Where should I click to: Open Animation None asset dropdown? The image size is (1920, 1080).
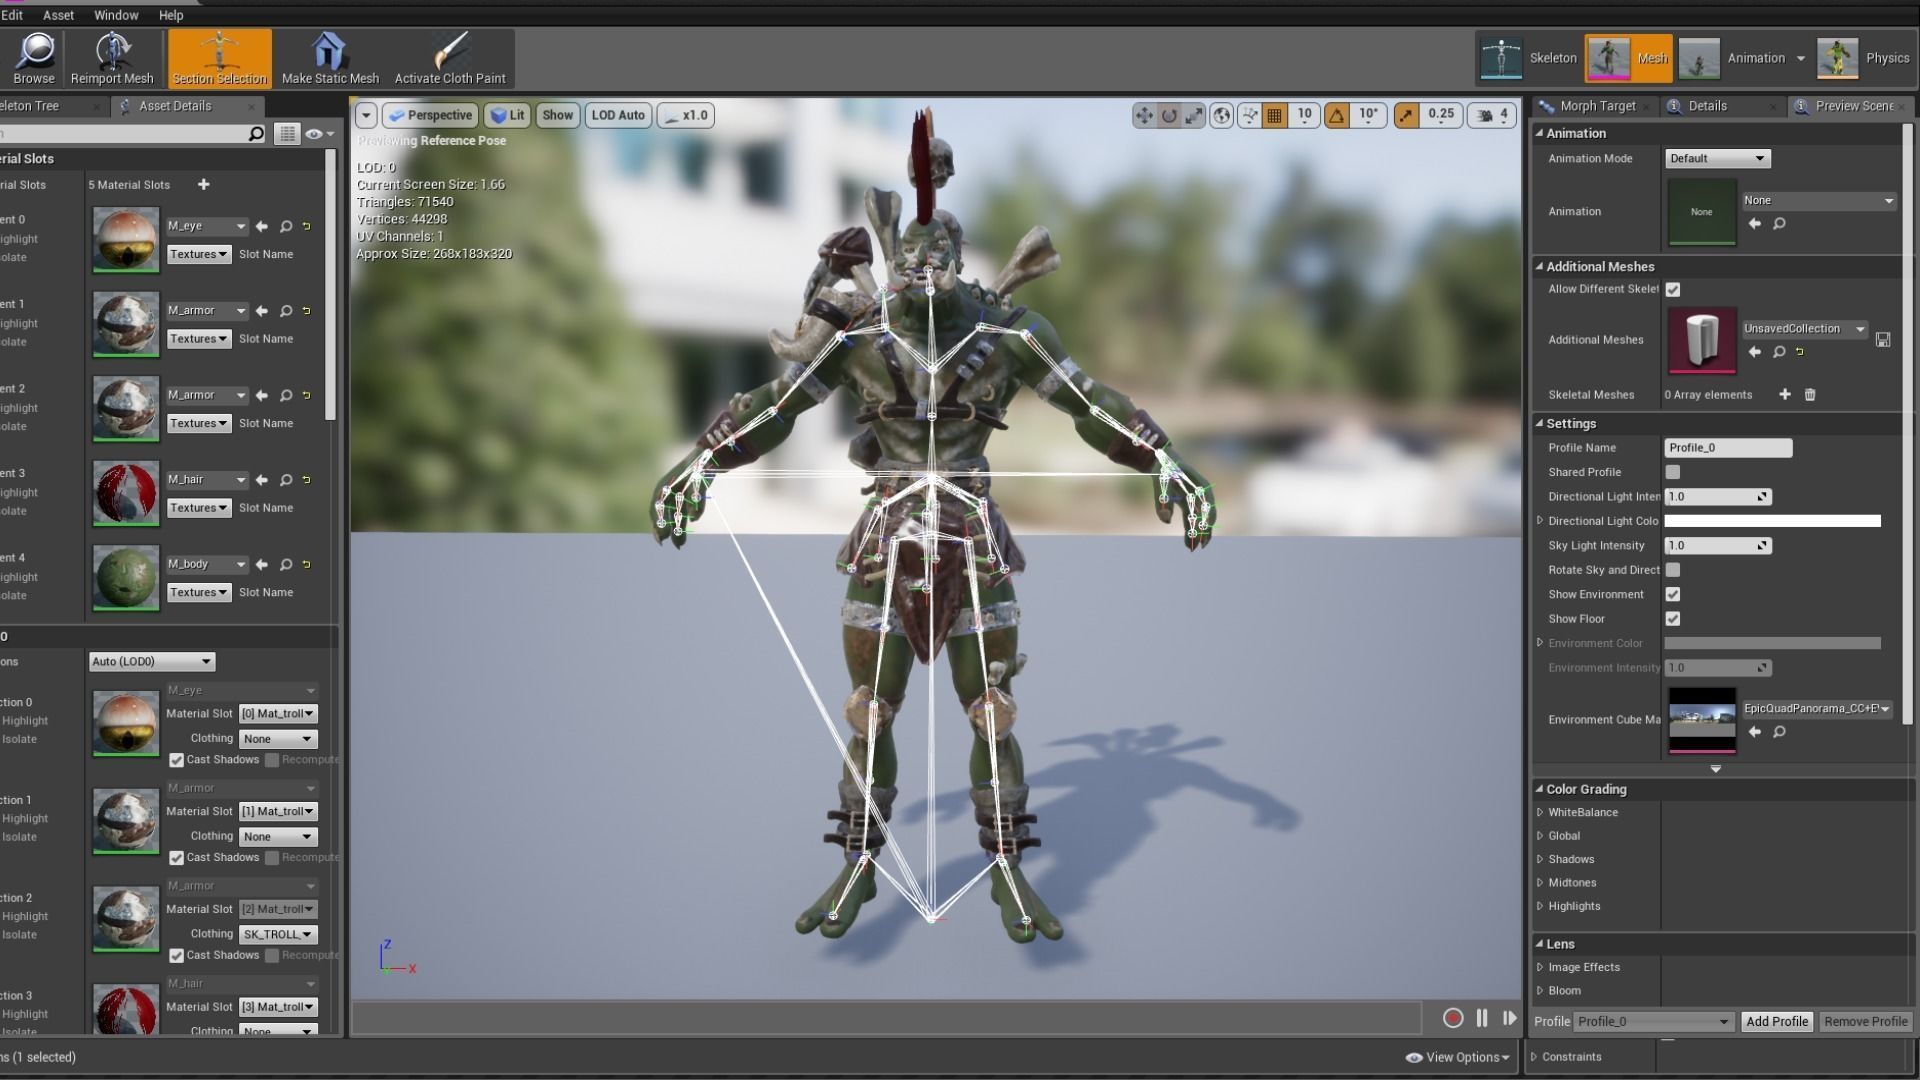(1818, 200)
